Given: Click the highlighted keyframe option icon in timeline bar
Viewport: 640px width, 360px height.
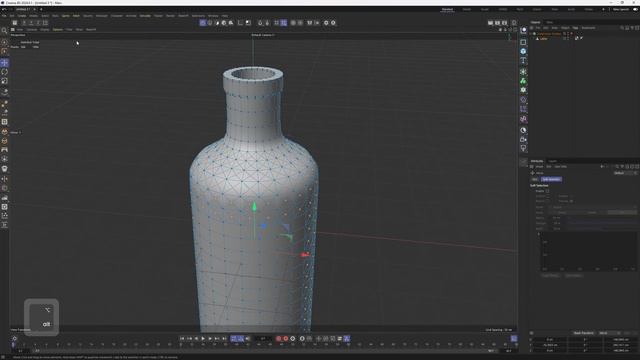Looking at the screenshot, I should click(x=347, y=338).
